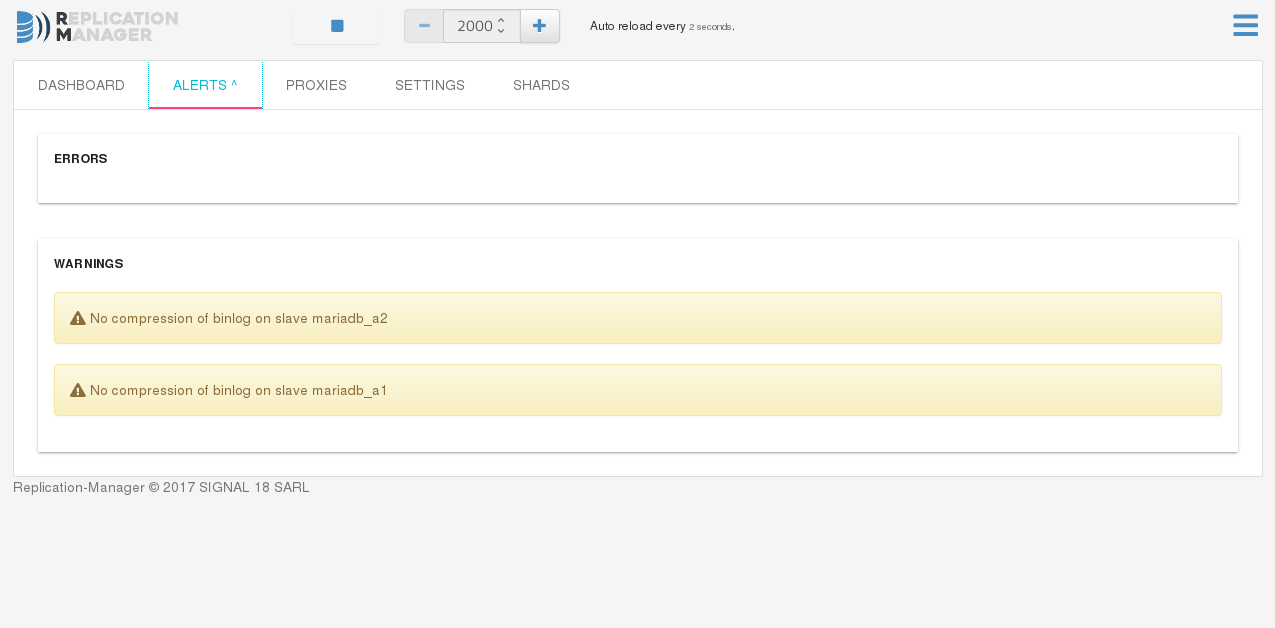Open the Shards tab
The image size is (1275, 628).
tap(541, 85)
